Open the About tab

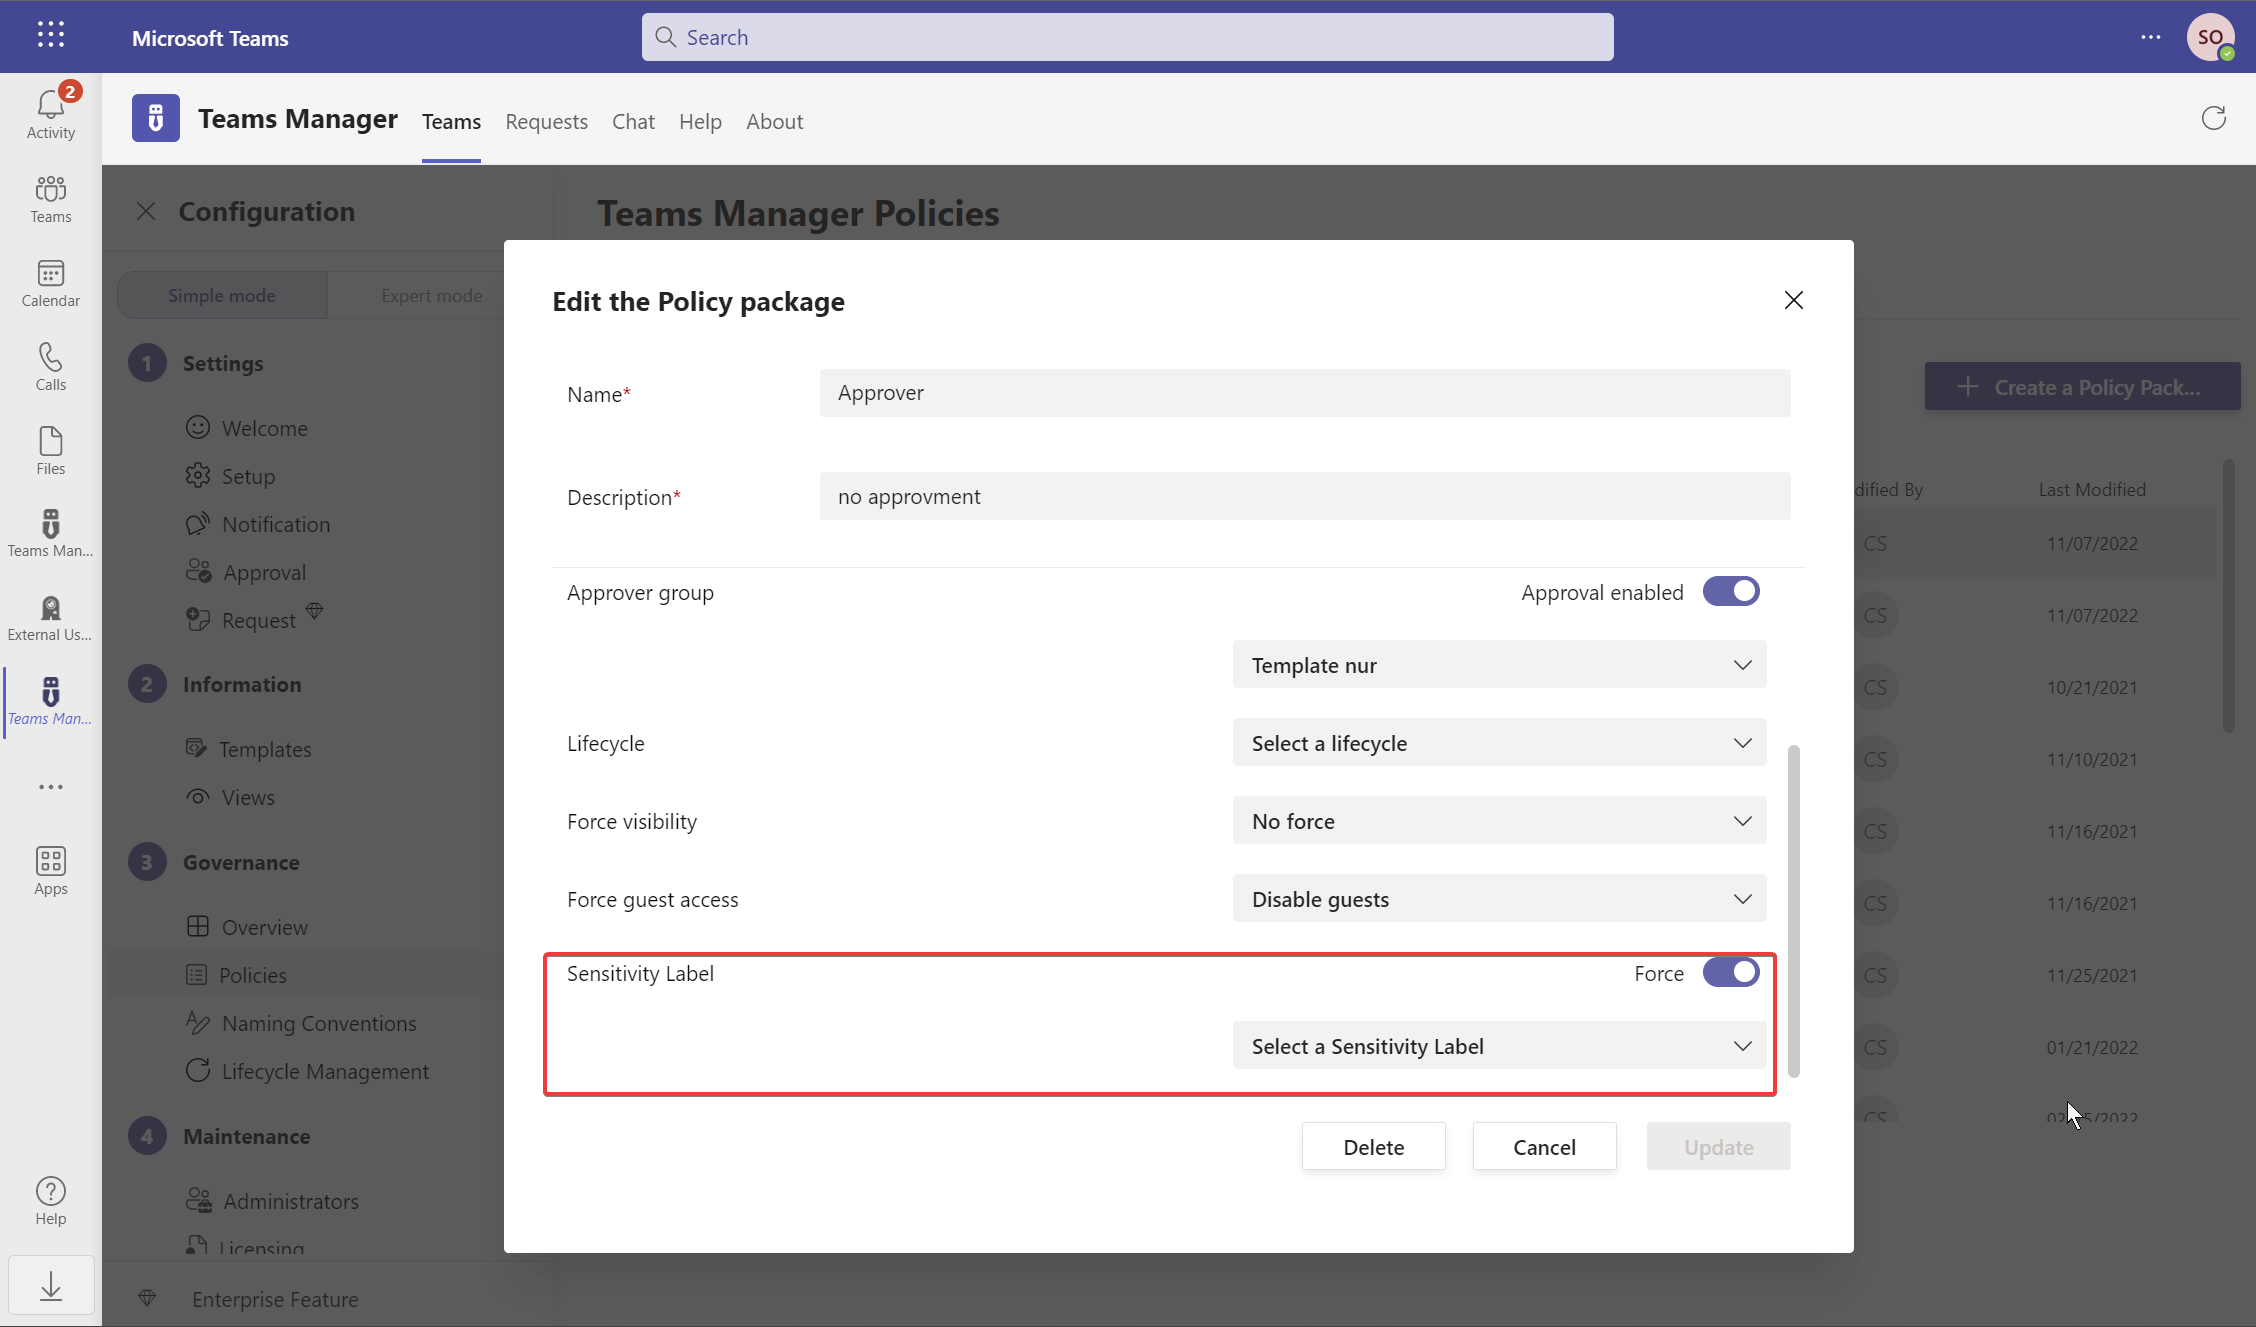[774, 121]
